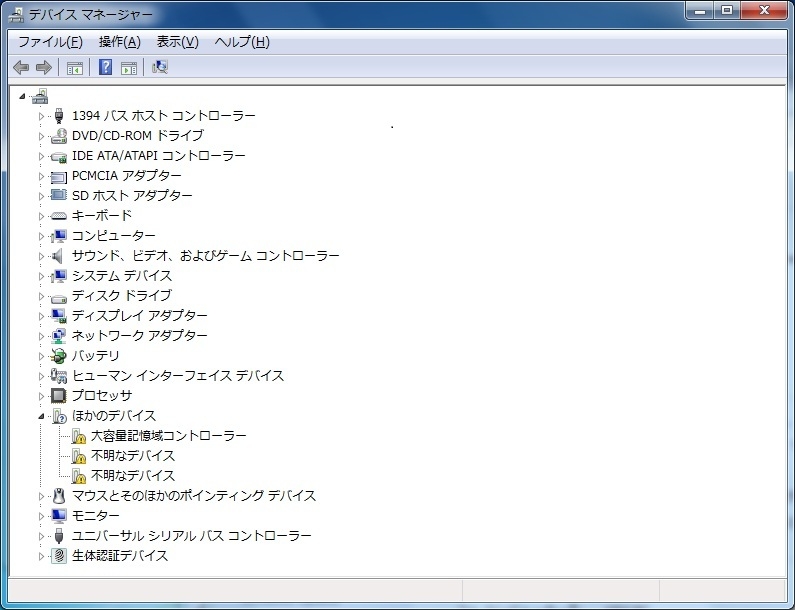Click the network adapter category icon
The width and height of the screenshot is (795, 610).
point(59,335)
